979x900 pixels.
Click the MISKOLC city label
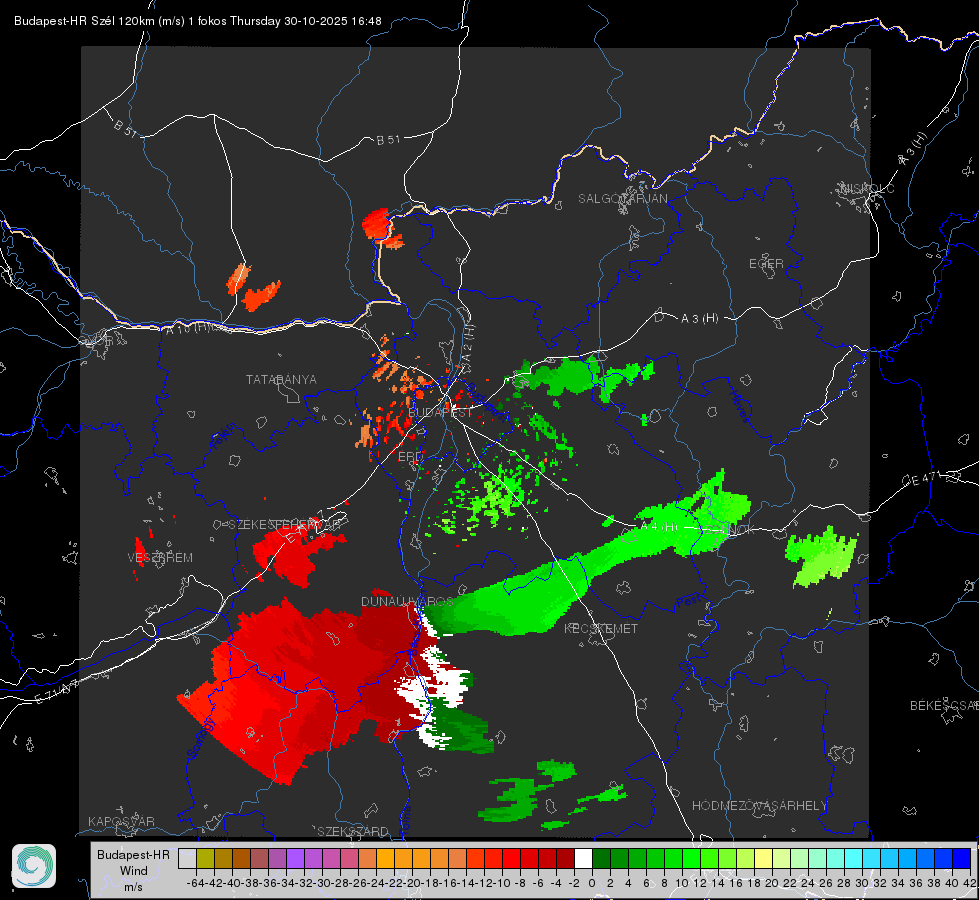click(x=868, y=188)
